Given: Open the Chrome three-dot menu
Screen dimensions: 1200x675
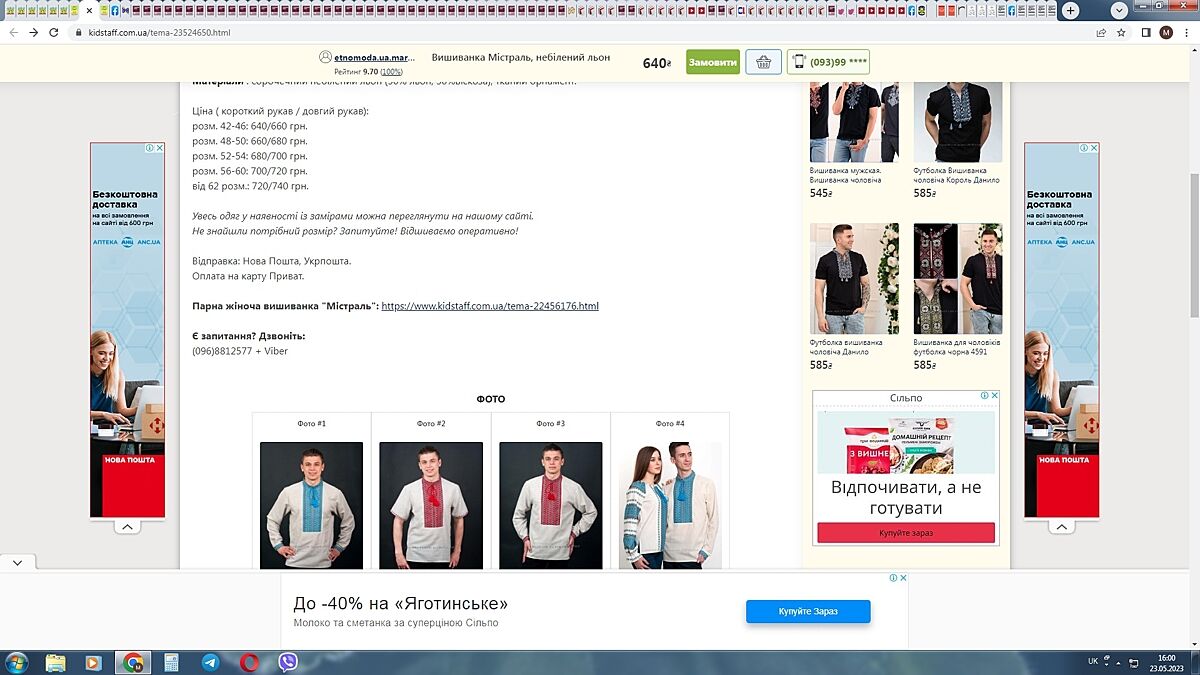Looking at the screenshot, I should (1186, 32).
